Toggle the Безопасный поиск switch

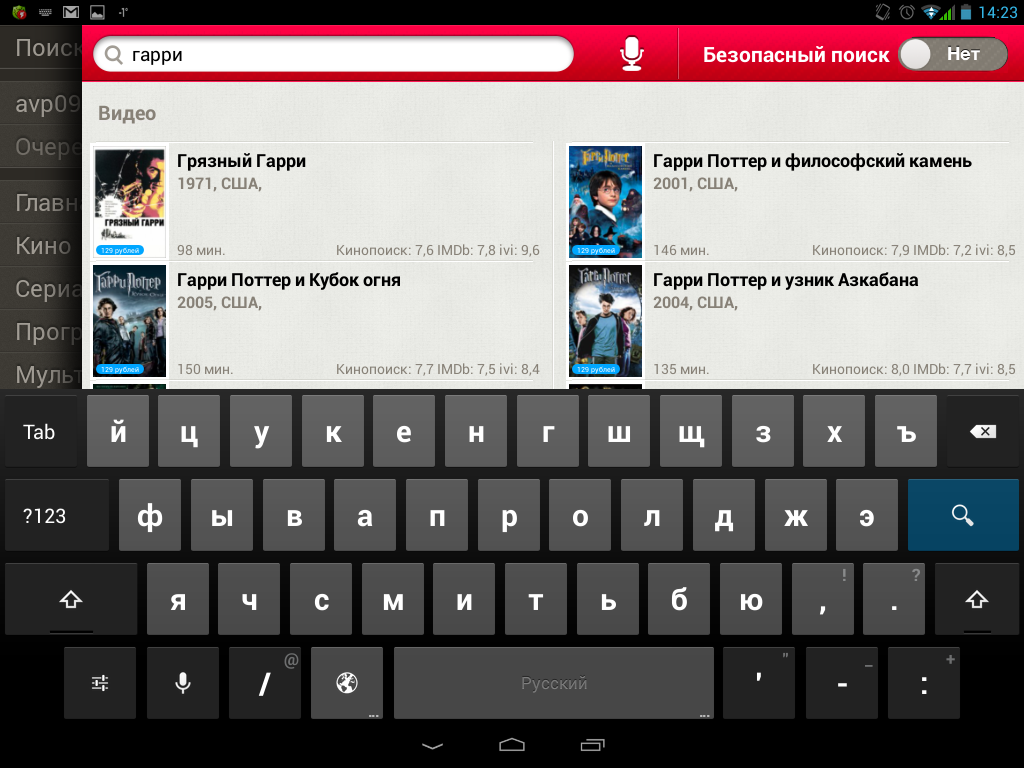[x=952, y=55]
